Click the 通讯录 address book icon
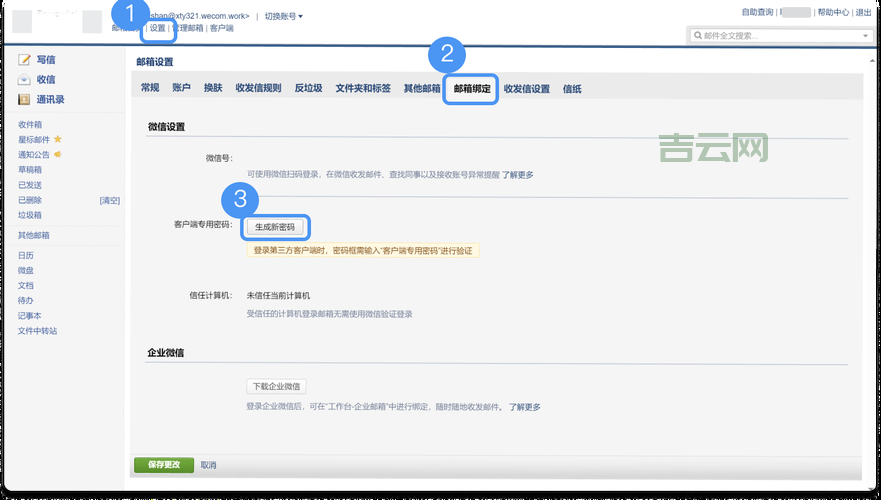The image size is (881, 500). [24, 99]
